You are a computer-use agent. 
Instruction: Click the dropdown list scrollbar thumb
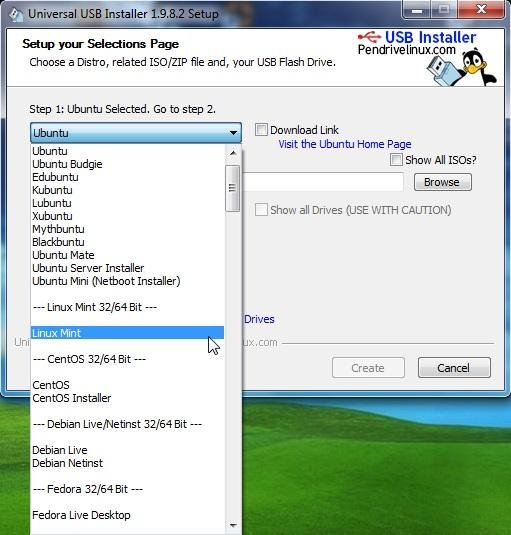pos(233,188)
